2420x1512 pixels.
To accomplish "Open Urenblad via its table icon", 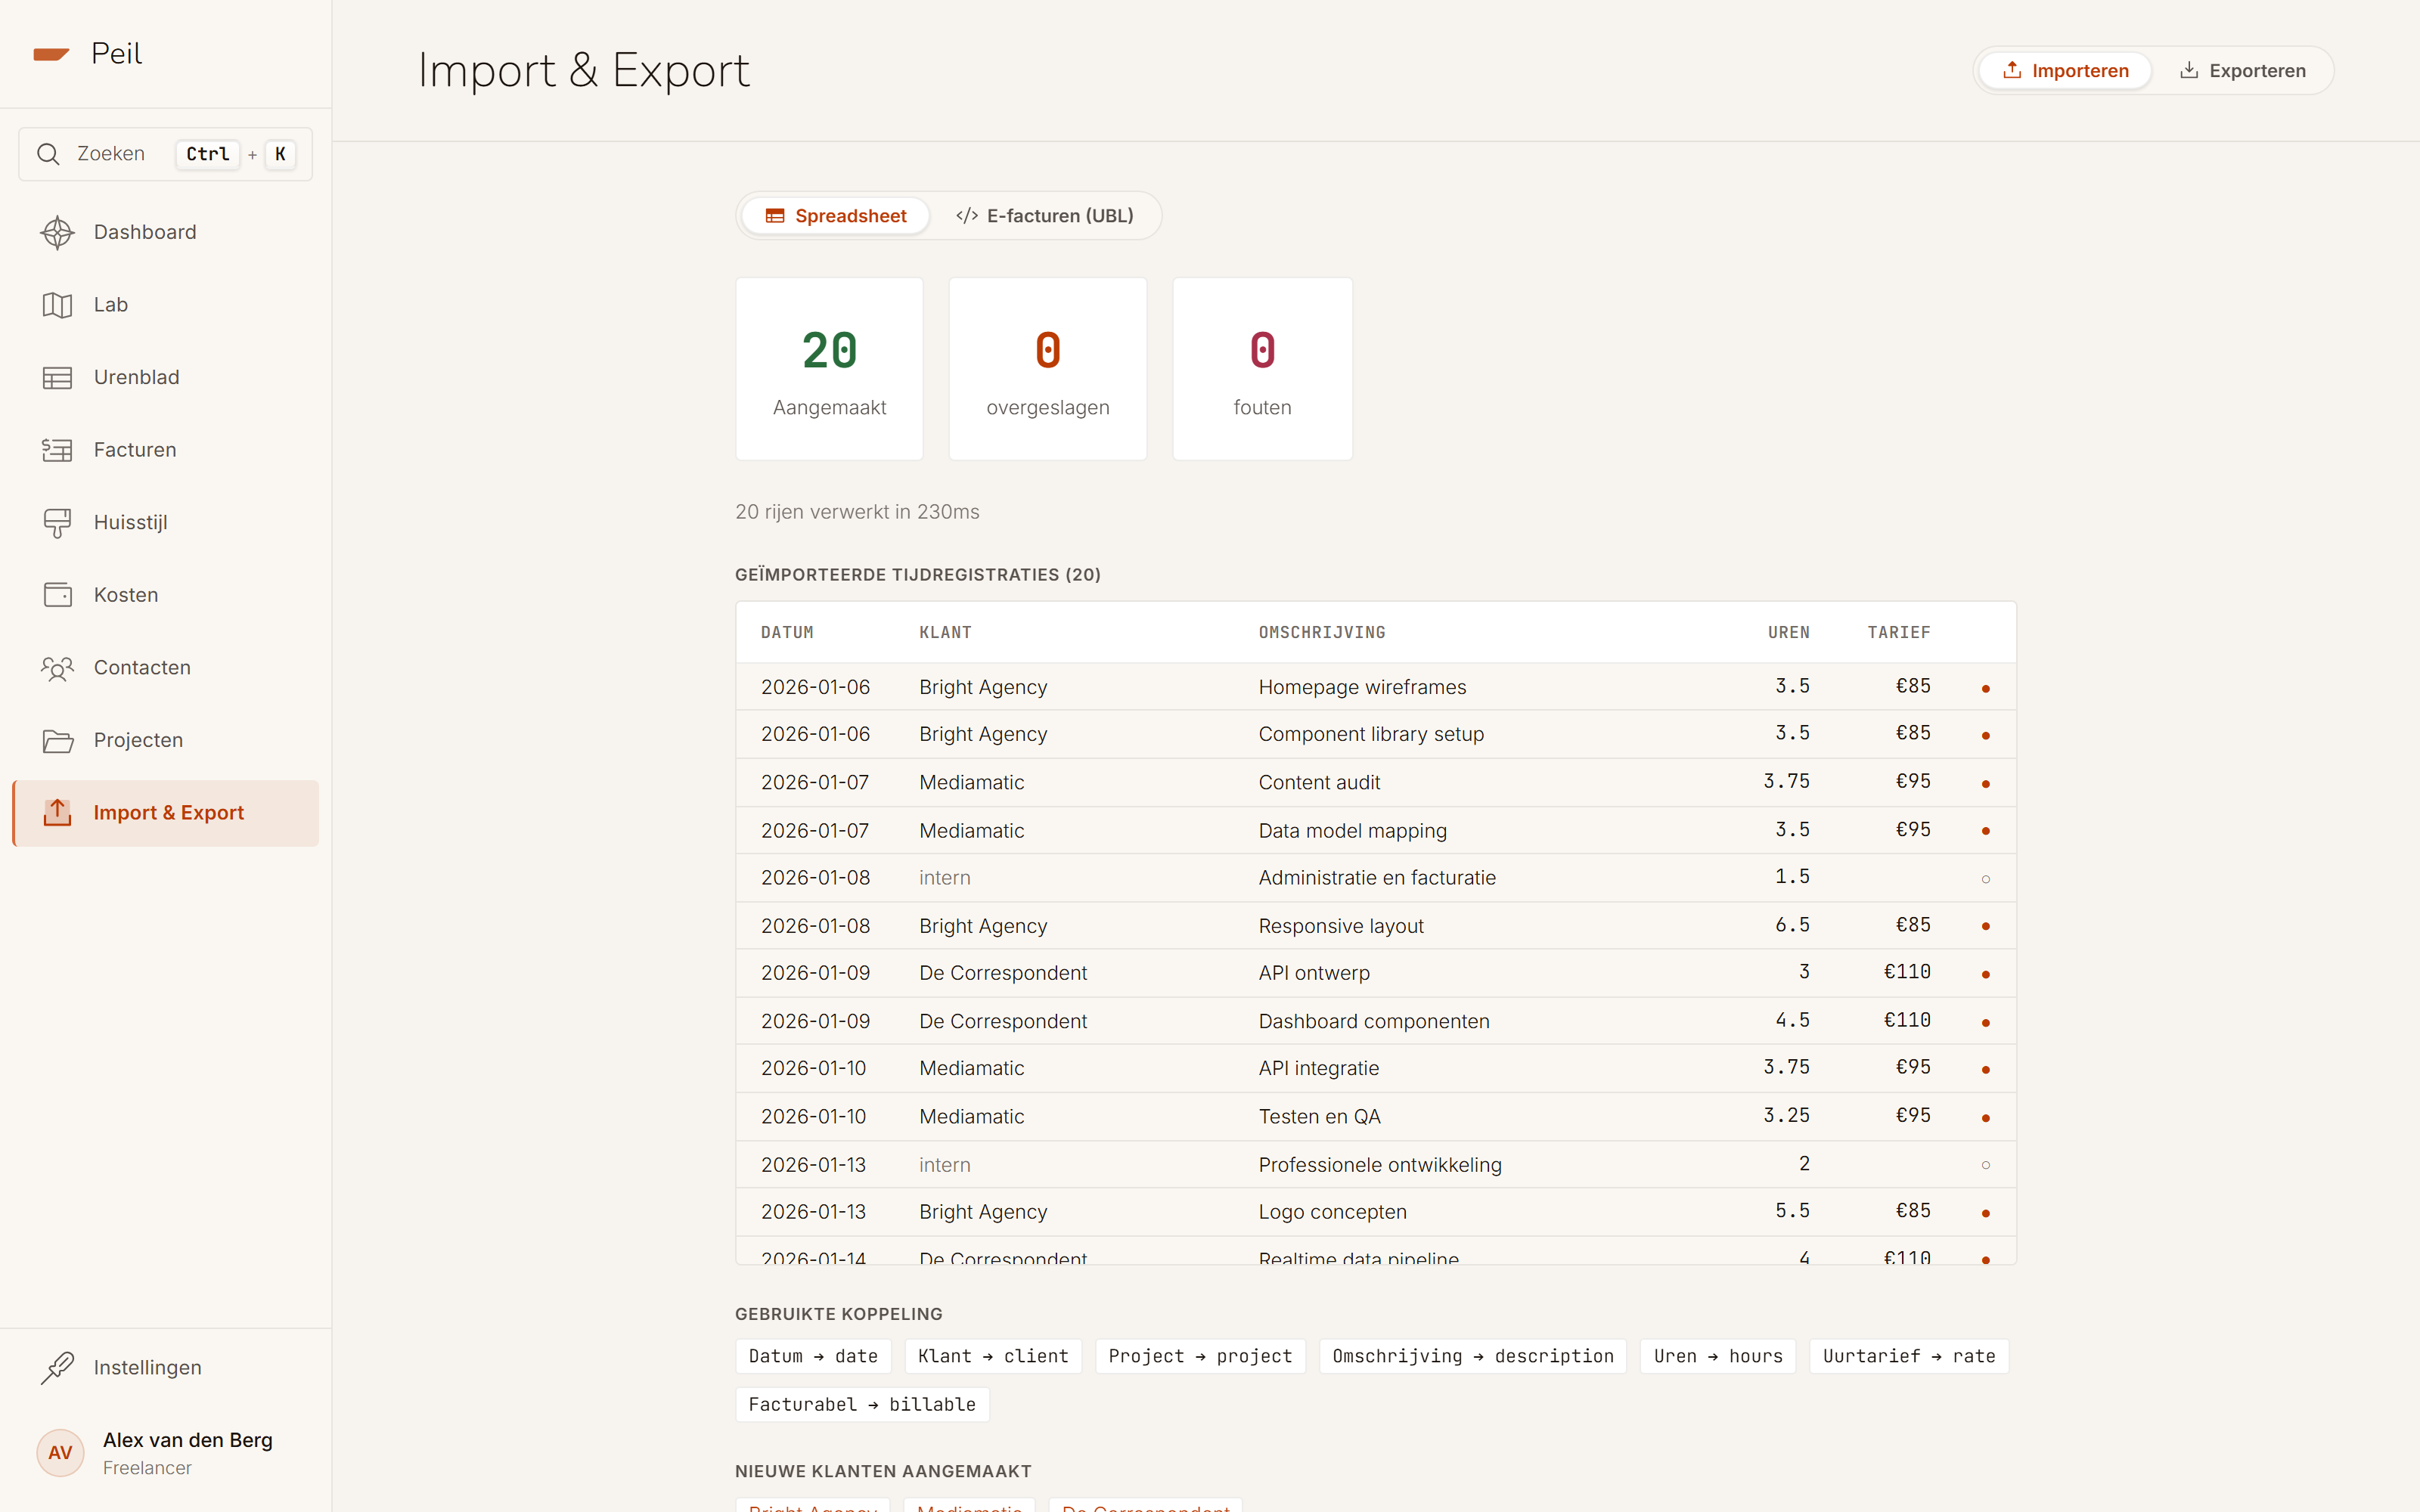I will 57,378.
